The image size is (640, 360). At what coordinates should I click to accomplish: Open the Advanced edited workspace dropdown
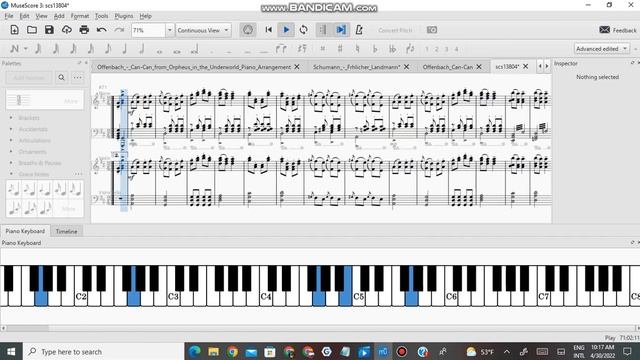coord(601,49)
